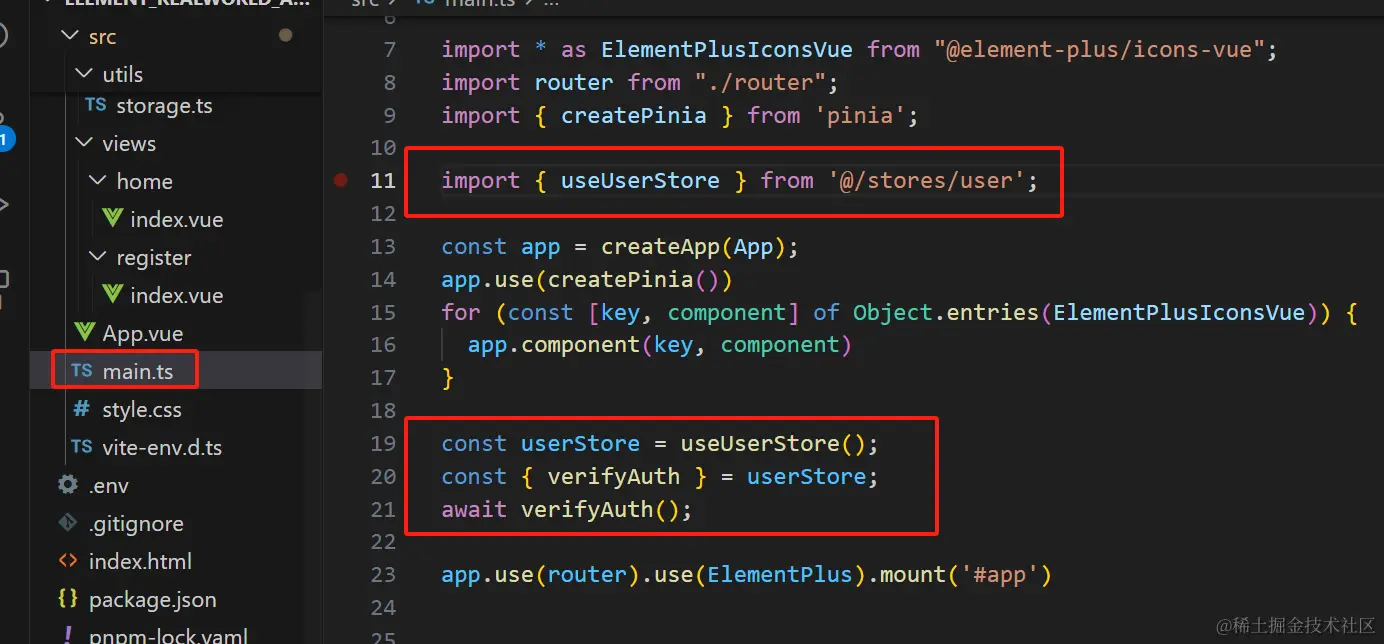The image size is (1384, 644).
Task: Collapse the src folder chevron
Action: (69, 36)
